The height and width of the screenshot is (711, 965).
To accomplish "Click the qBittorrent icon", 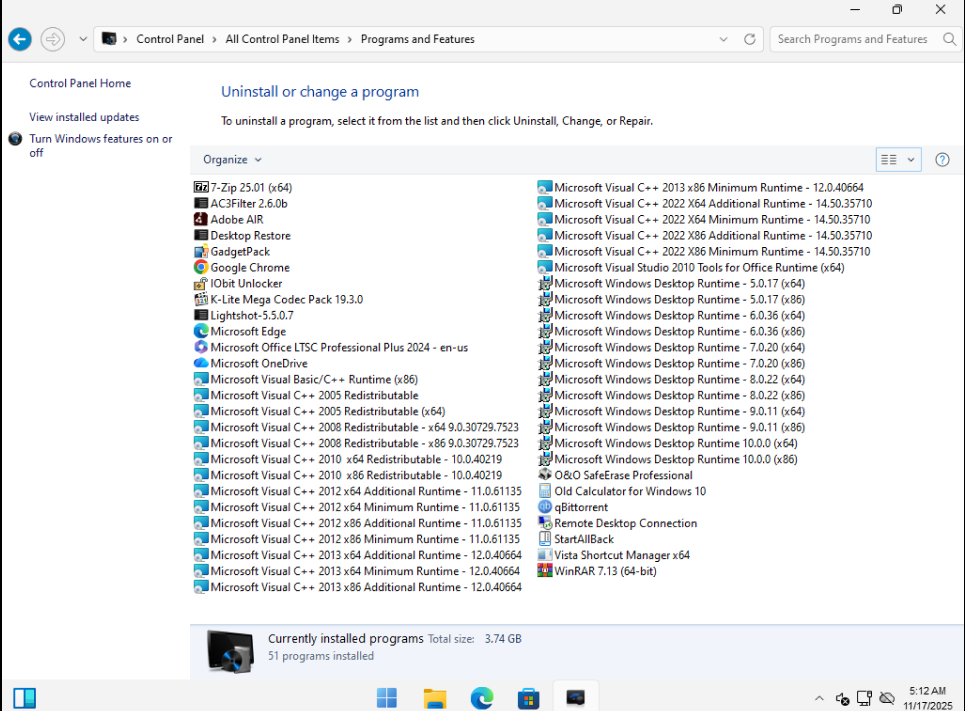I will click(x=545, y=507).
